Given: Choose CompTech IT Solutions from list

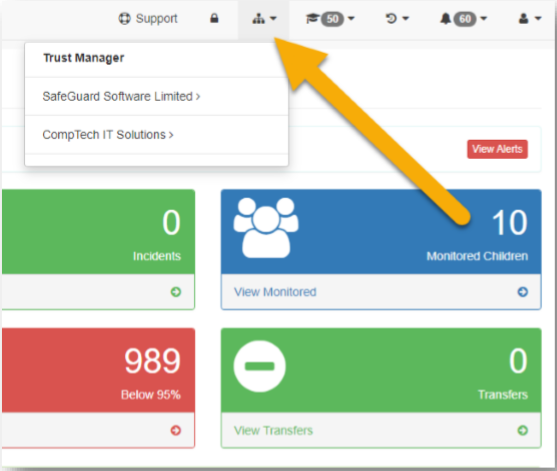Looking at the screenshot, I should tap(108, 135).
